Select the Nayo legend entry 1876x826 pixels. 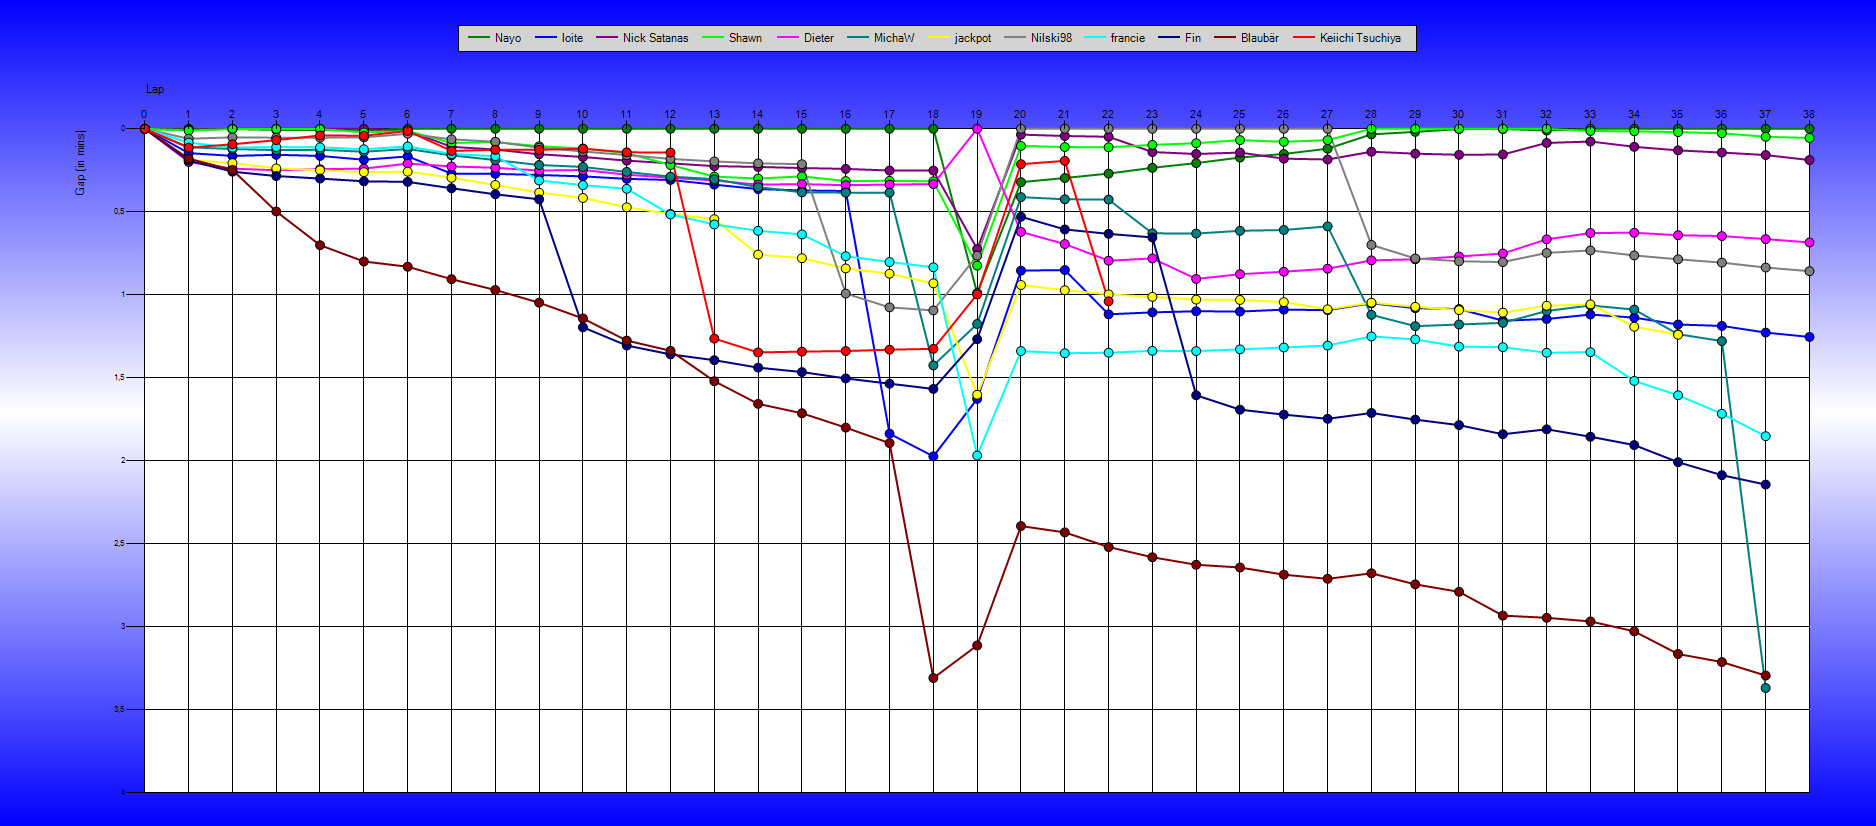pyautogui.click(x=494, y=38)
